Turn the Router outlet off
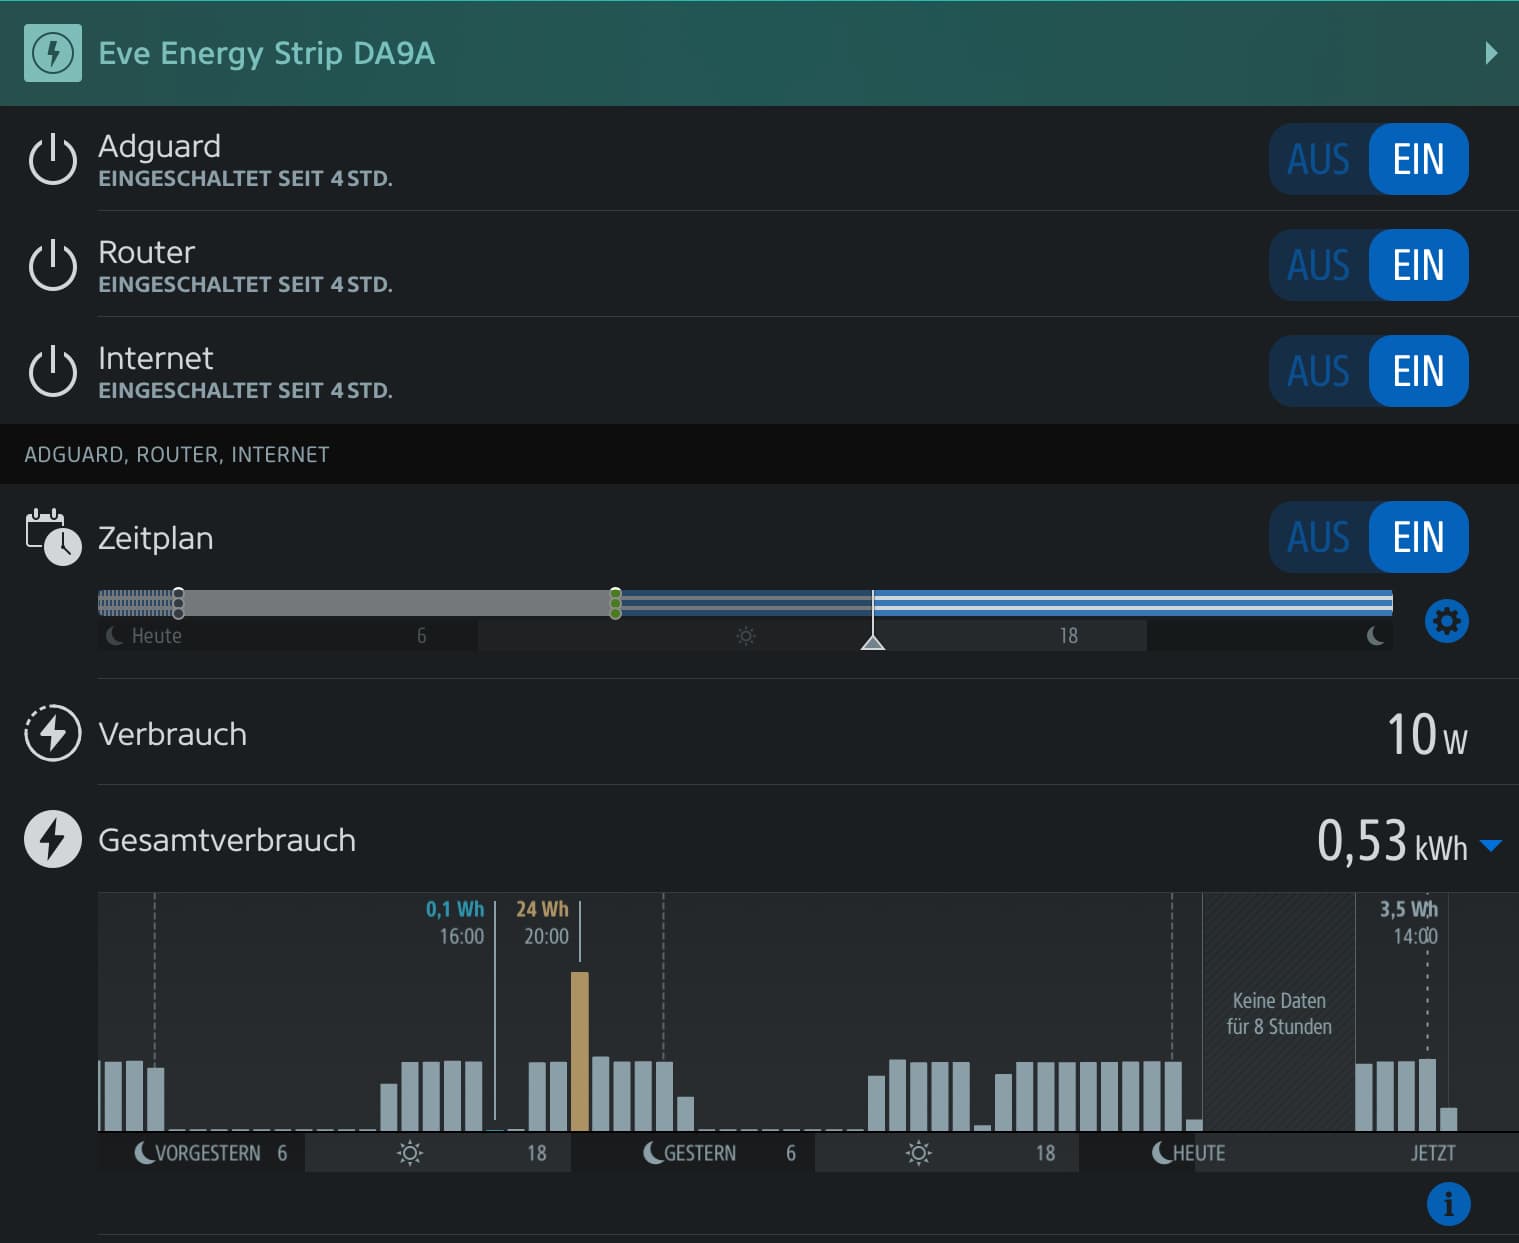Image resolution: width=1519 pixels, height=1243 pixels. pyautogui.click(x=1318, y=265)
